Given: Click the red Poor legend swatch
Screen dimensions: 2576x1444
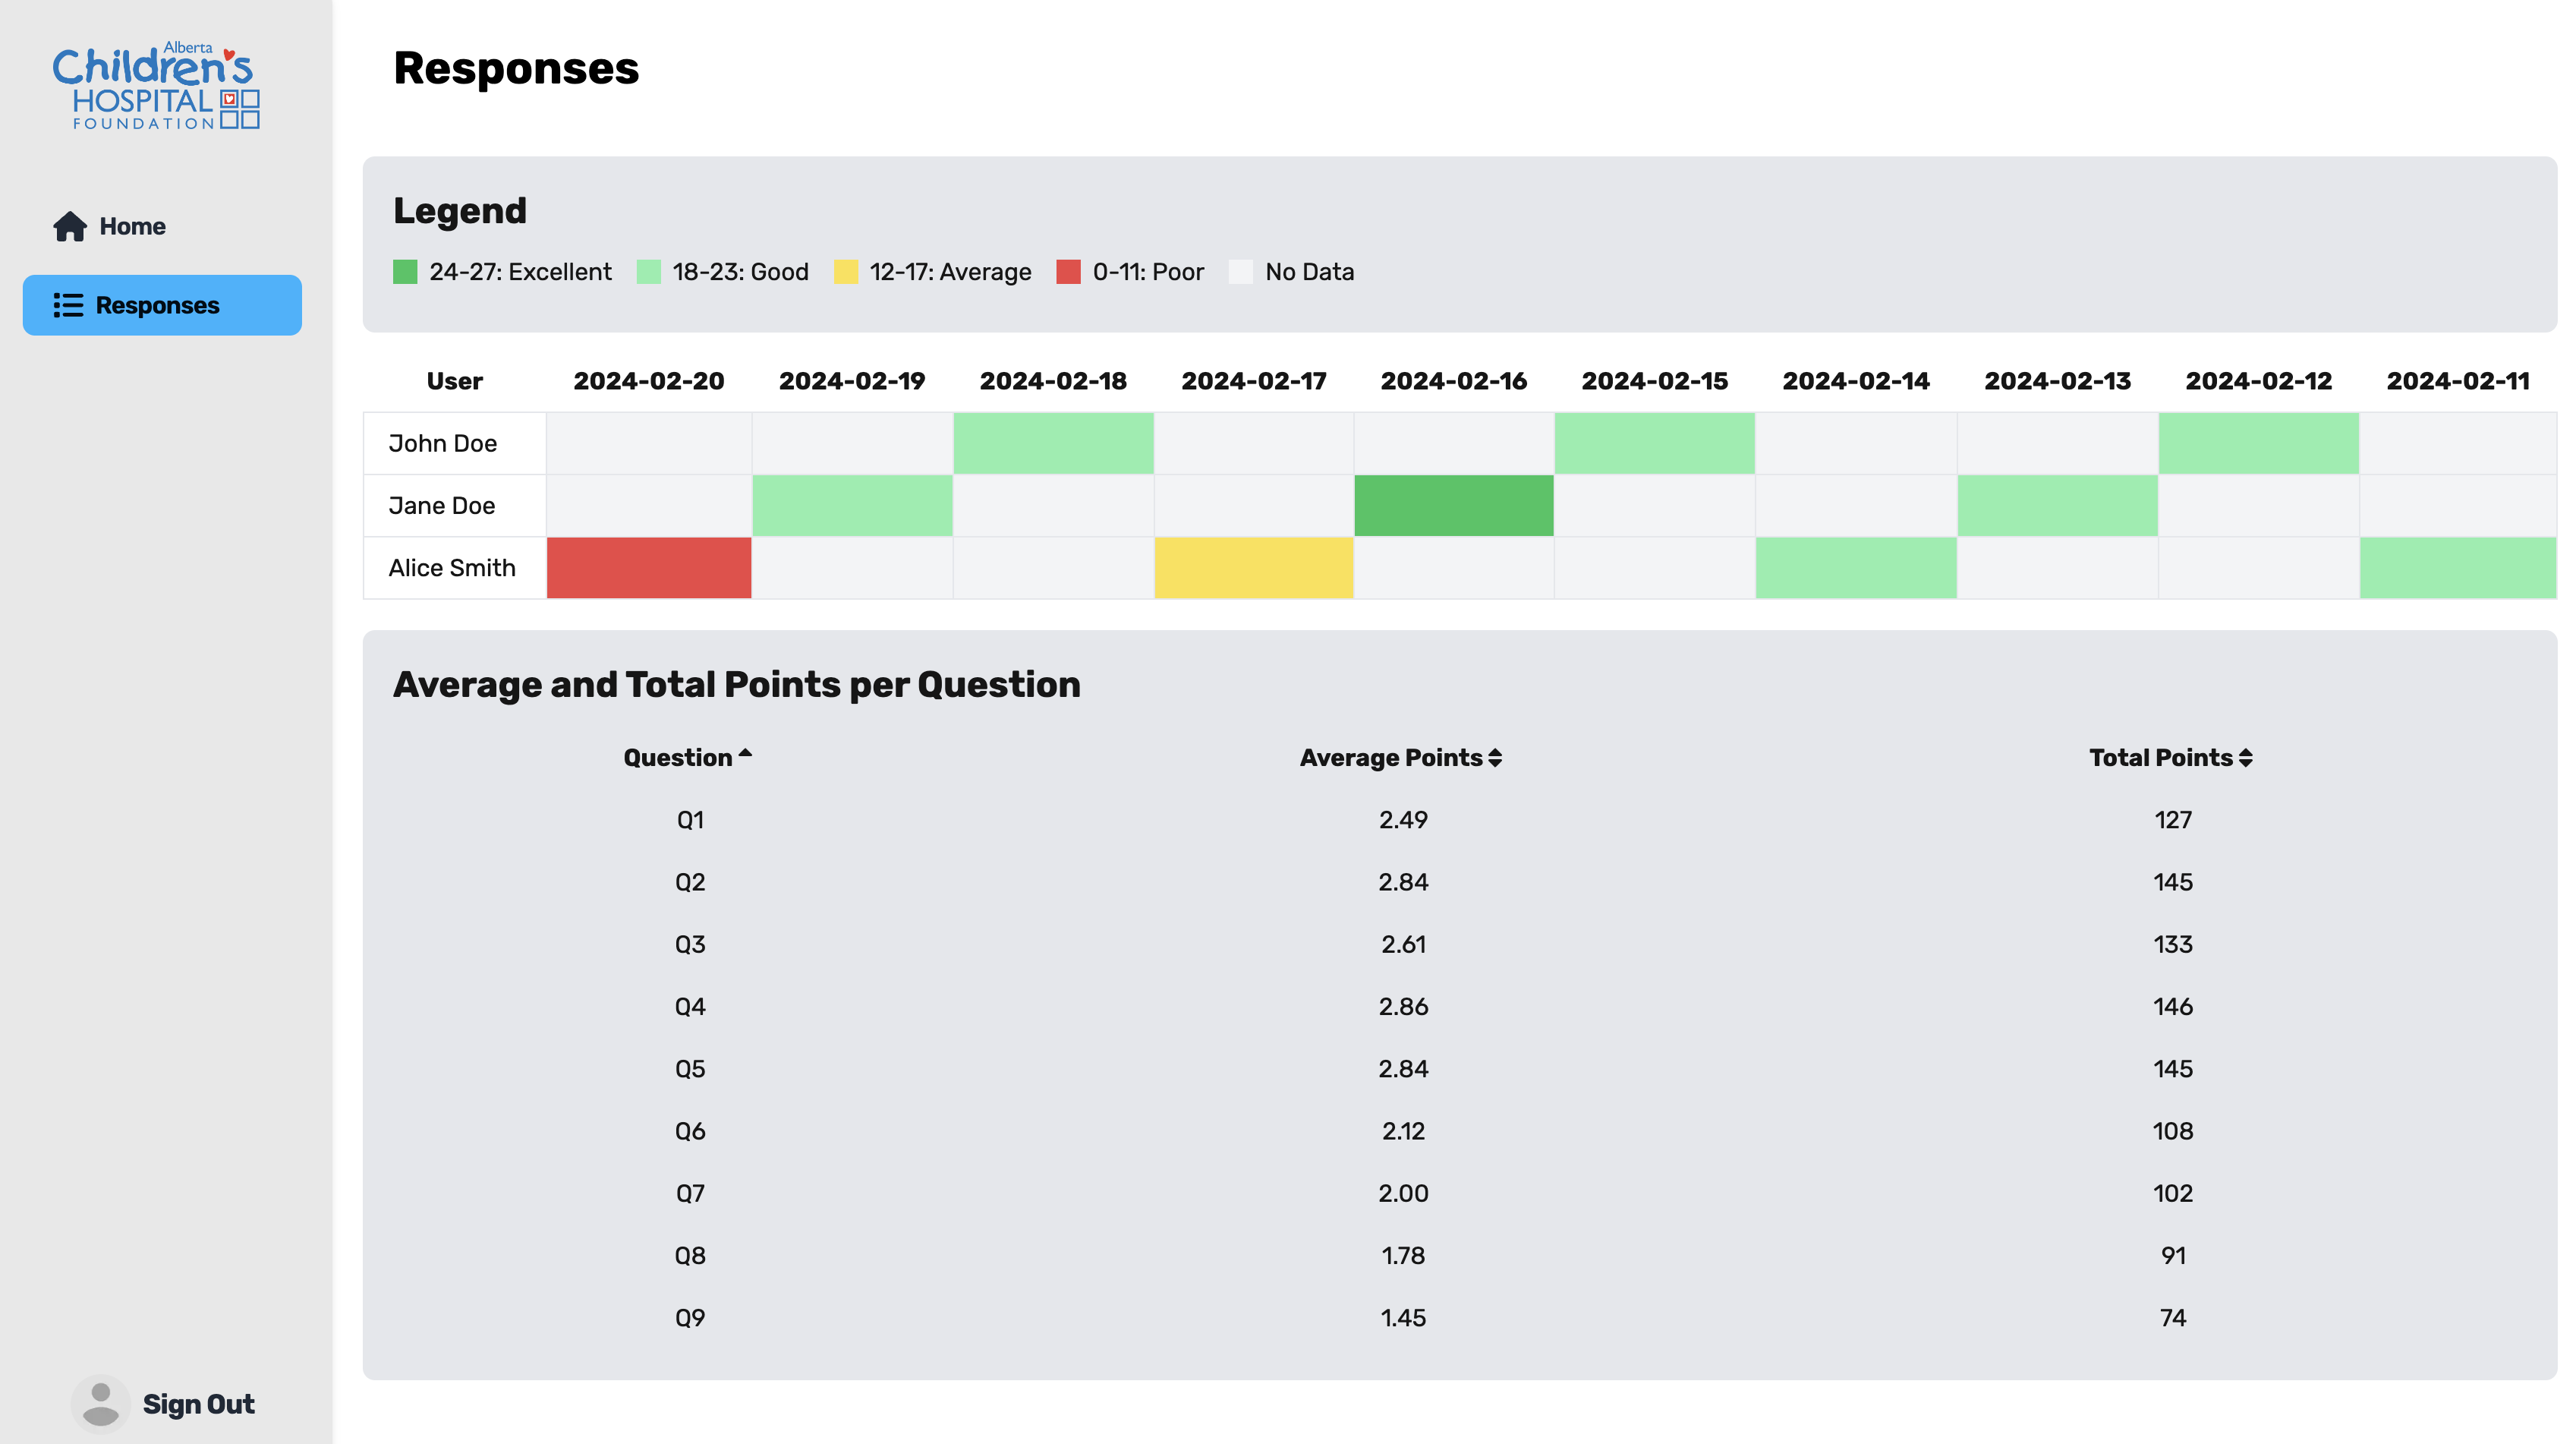Looking at the screenshot, I should click(x=1068, y=272).
